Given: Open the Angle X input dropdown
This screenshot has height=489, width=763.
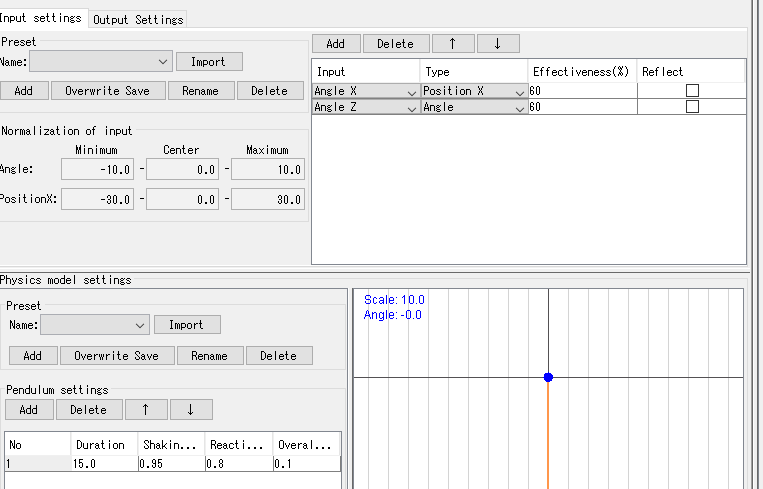Looking at the screenshot, I should [x=365, y=91].
